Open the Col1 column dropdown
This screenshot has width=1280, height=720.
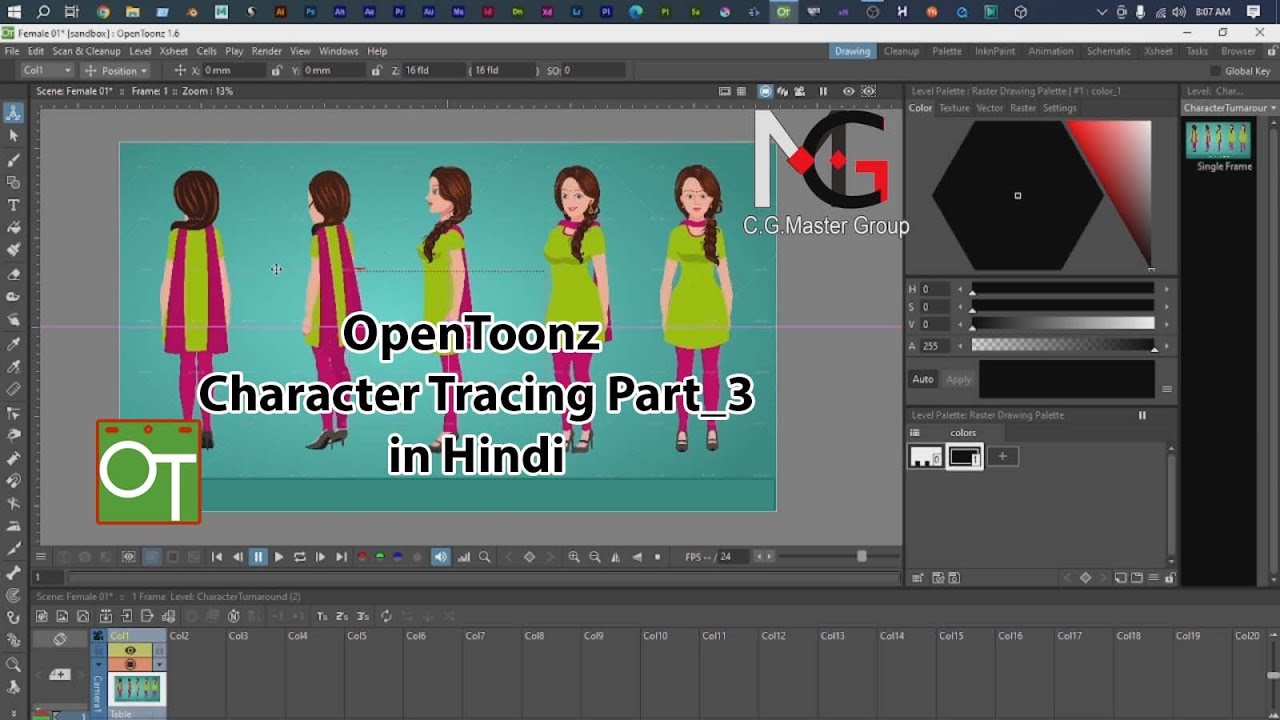click(x=47, y=71)
